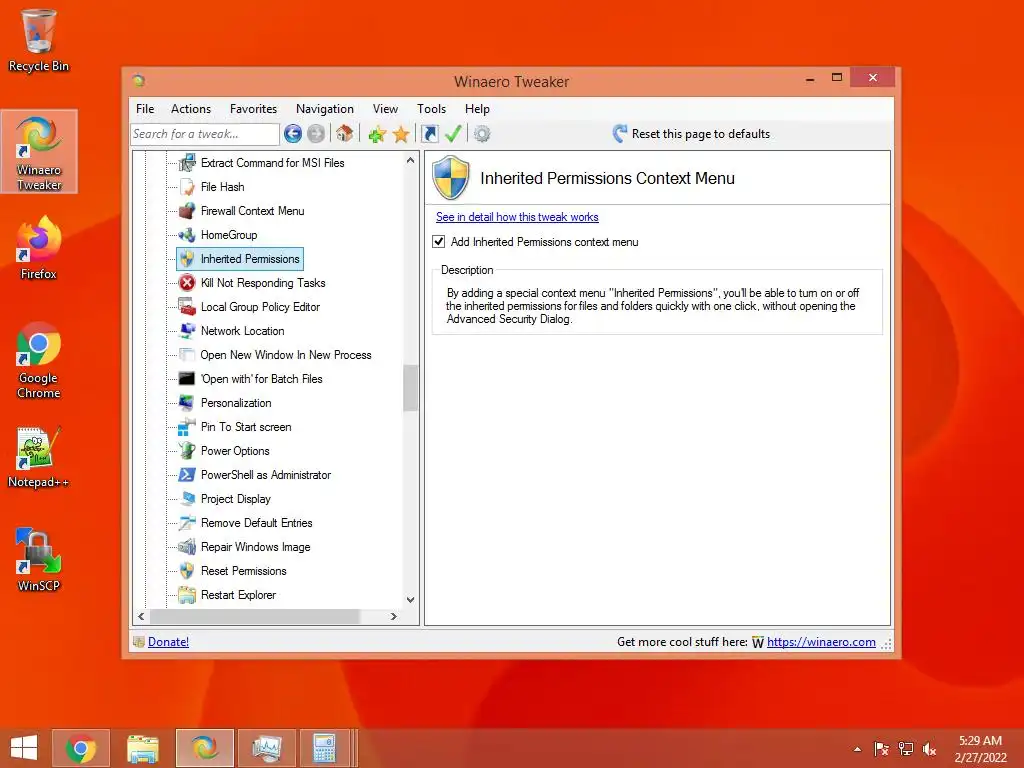Click the Local Group Policy Editor icon
1024x768 pixels.
click(x=187, y=307)
